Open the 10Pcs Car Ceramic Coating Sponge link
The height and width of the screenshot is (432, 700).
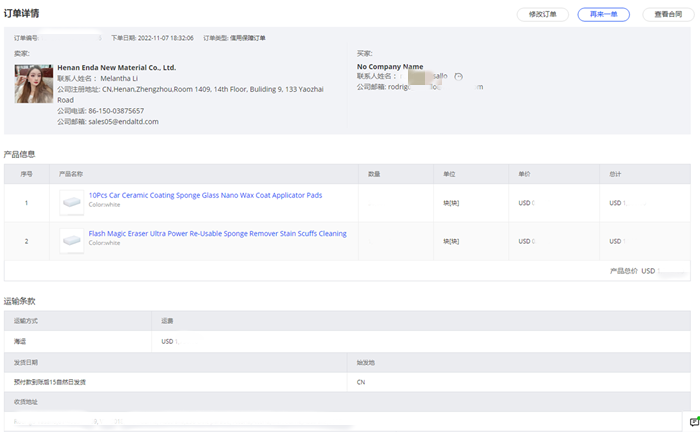click(205, 195)
